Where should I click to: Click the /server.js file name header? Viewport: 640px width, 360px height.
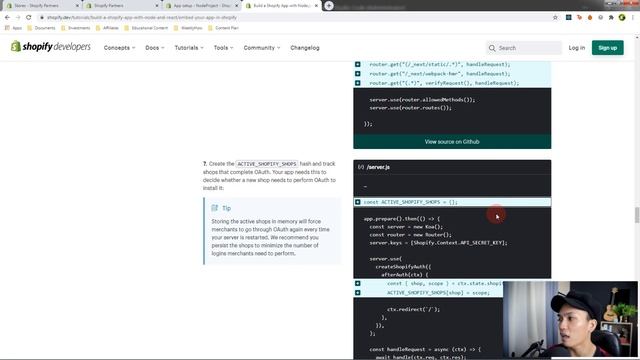pyautogui.click(x=378, y=167)
